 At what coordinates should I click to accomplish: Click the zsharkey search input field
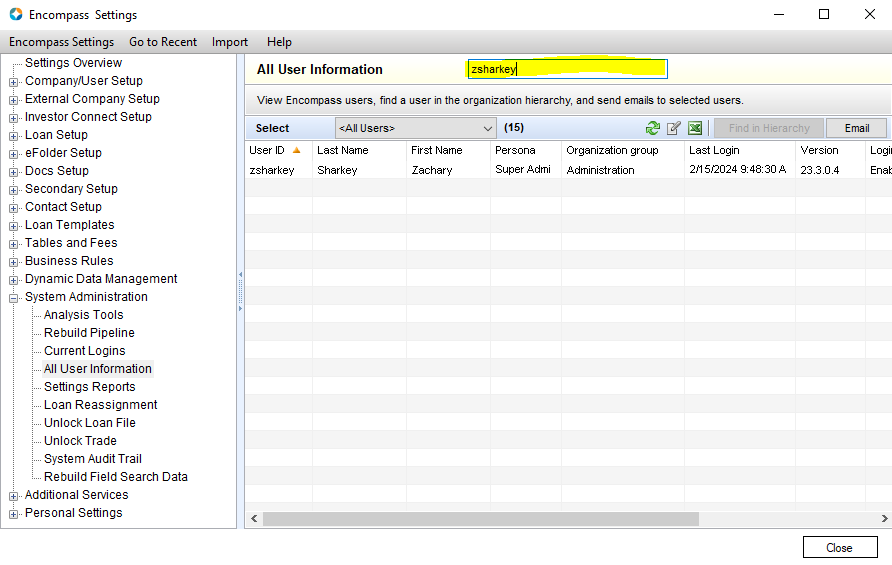567,69
